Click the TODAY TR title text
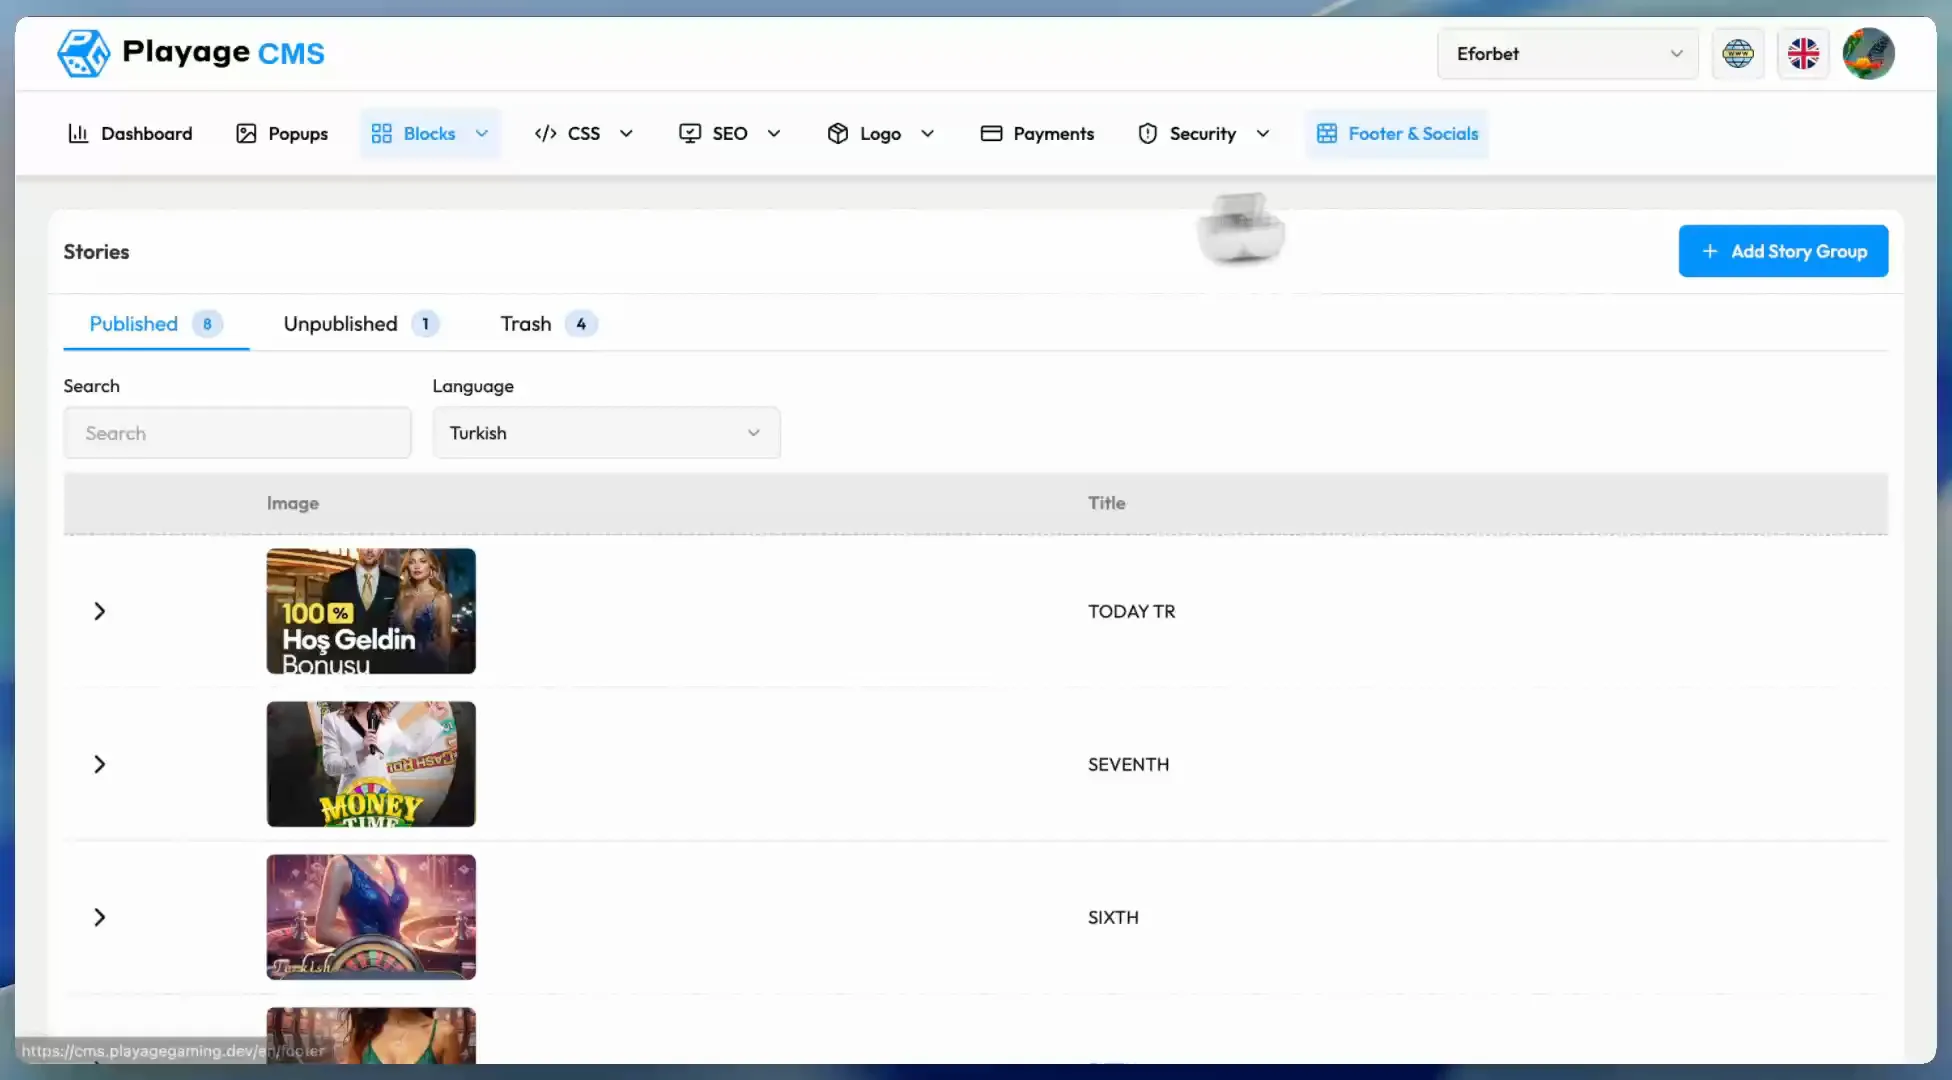The width and height of the screenshot is (1952, 1080). click(x=1132, y=611)
